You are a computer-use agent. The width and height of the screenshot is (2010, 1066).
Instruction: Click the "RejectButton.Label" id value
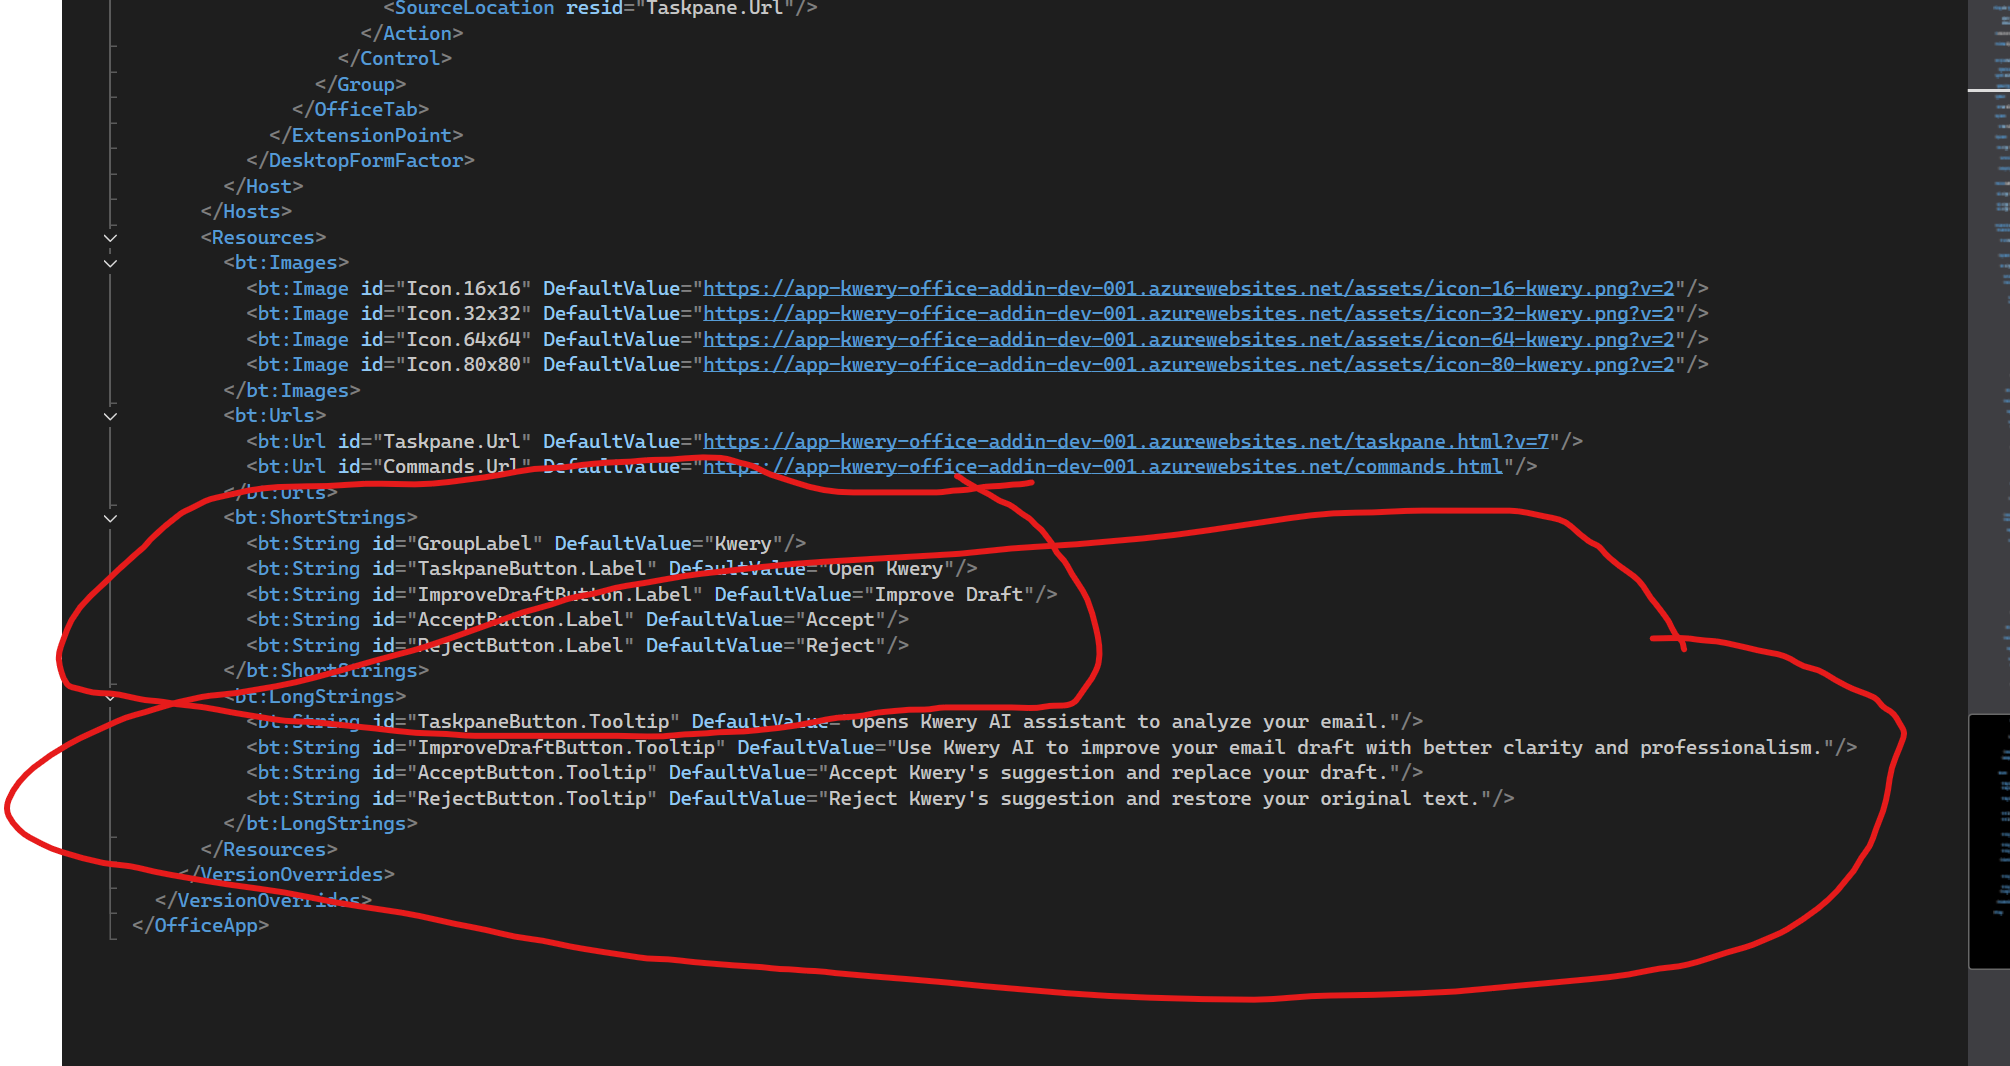520,645
